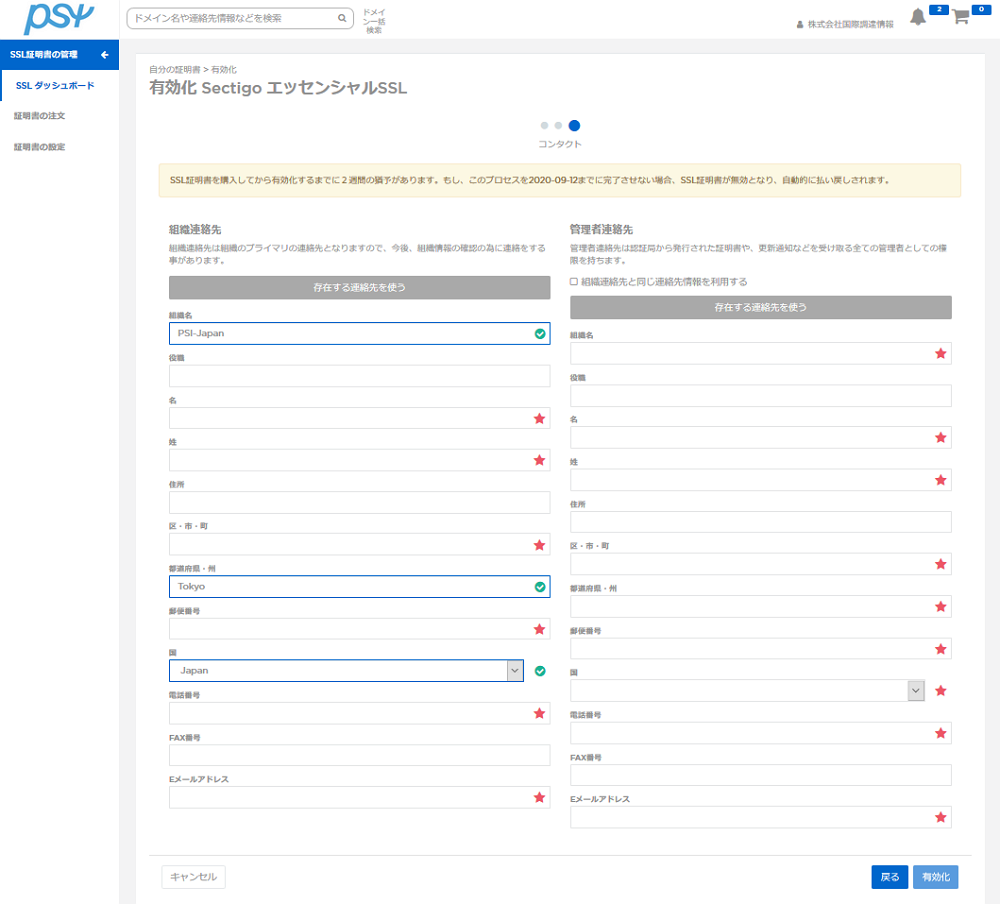Focus organization contact 役職 field
Image resolution: width=1000 pixels, height=904 pixels.
tap(359, 376)
